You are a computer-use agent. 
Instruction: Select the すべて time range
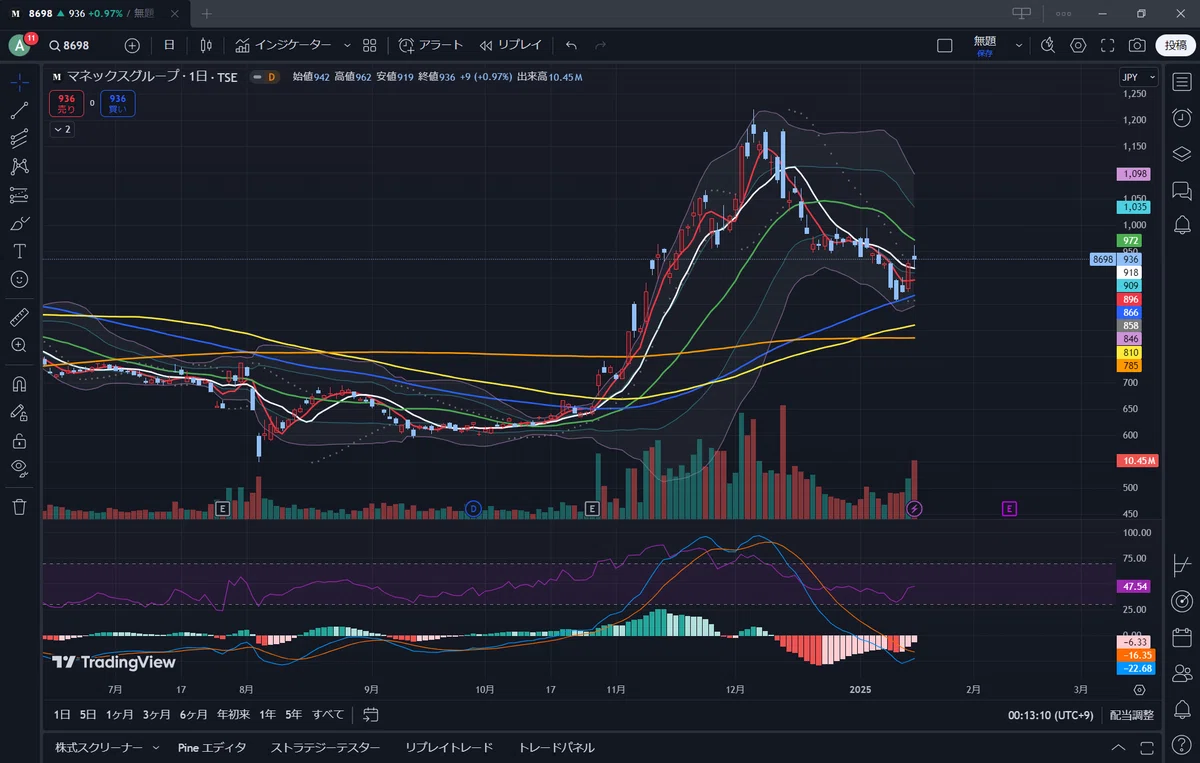click(328, 714)
